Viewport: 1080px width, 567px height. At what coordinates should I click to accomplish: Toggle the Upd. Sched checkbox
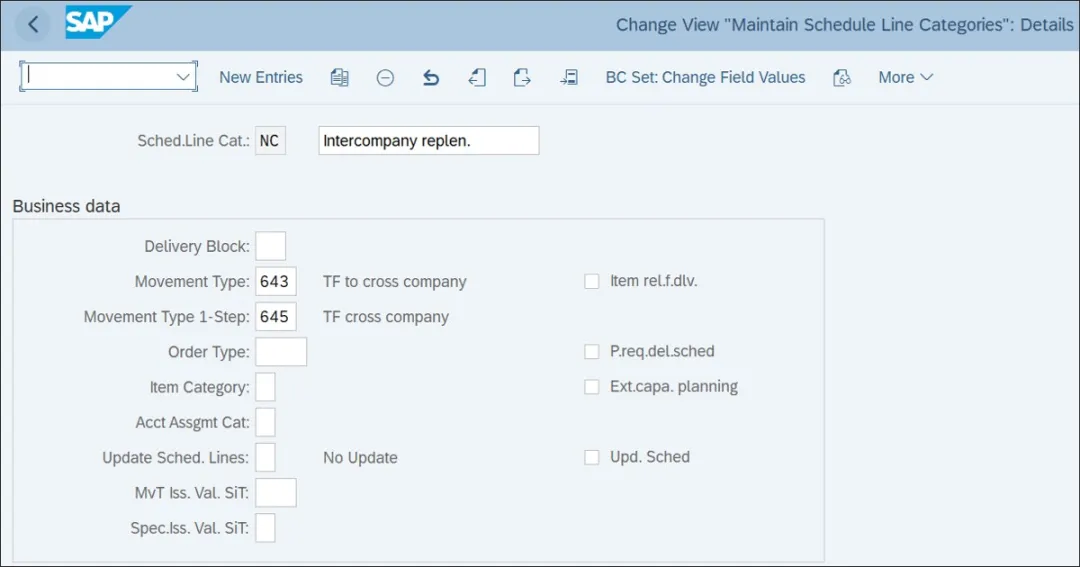pos(592,457)
